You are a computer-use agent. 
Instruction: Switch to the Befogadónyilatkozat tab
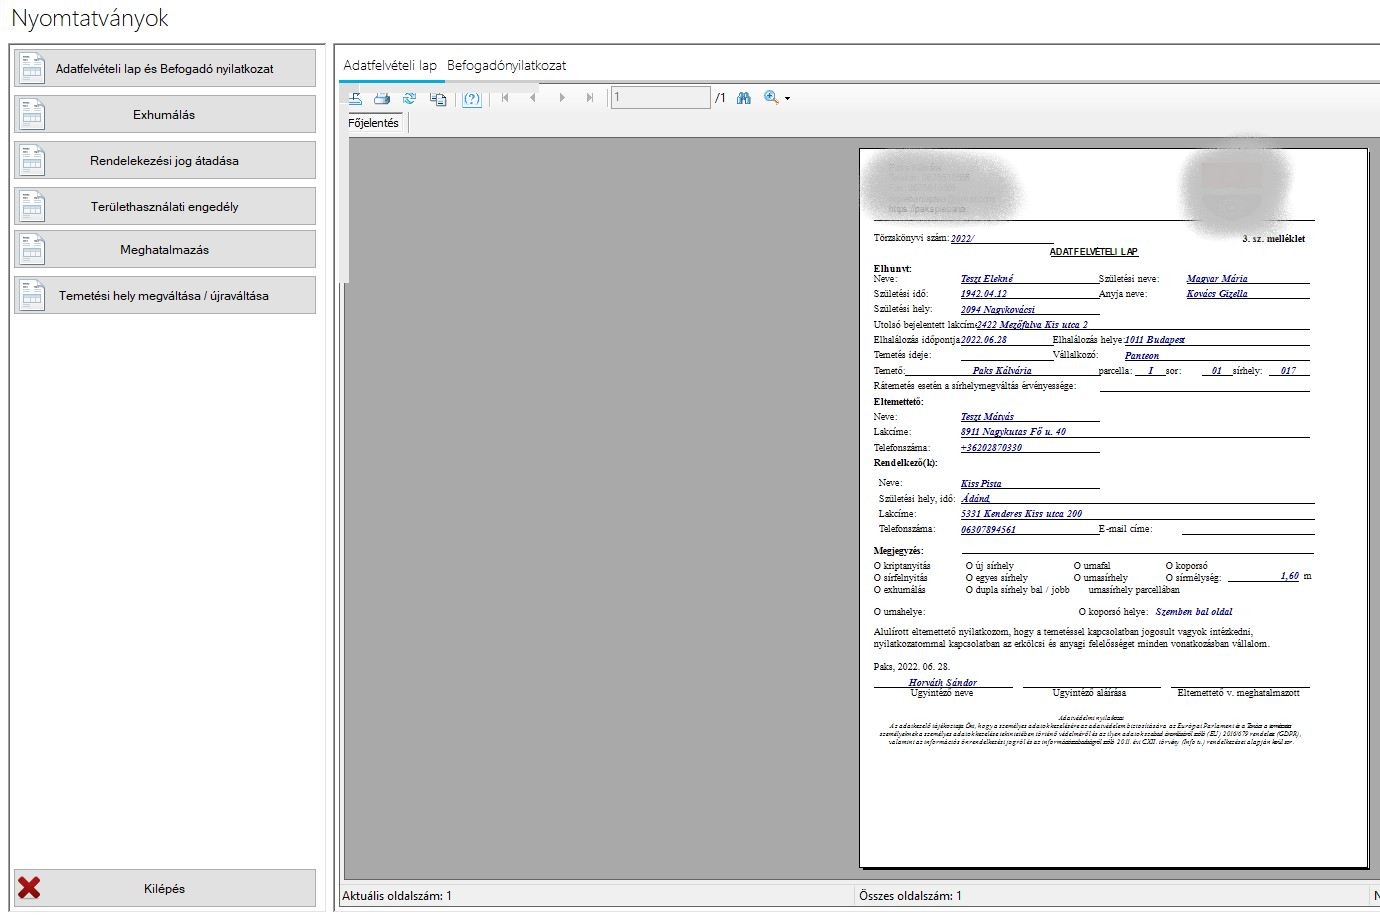506,65
